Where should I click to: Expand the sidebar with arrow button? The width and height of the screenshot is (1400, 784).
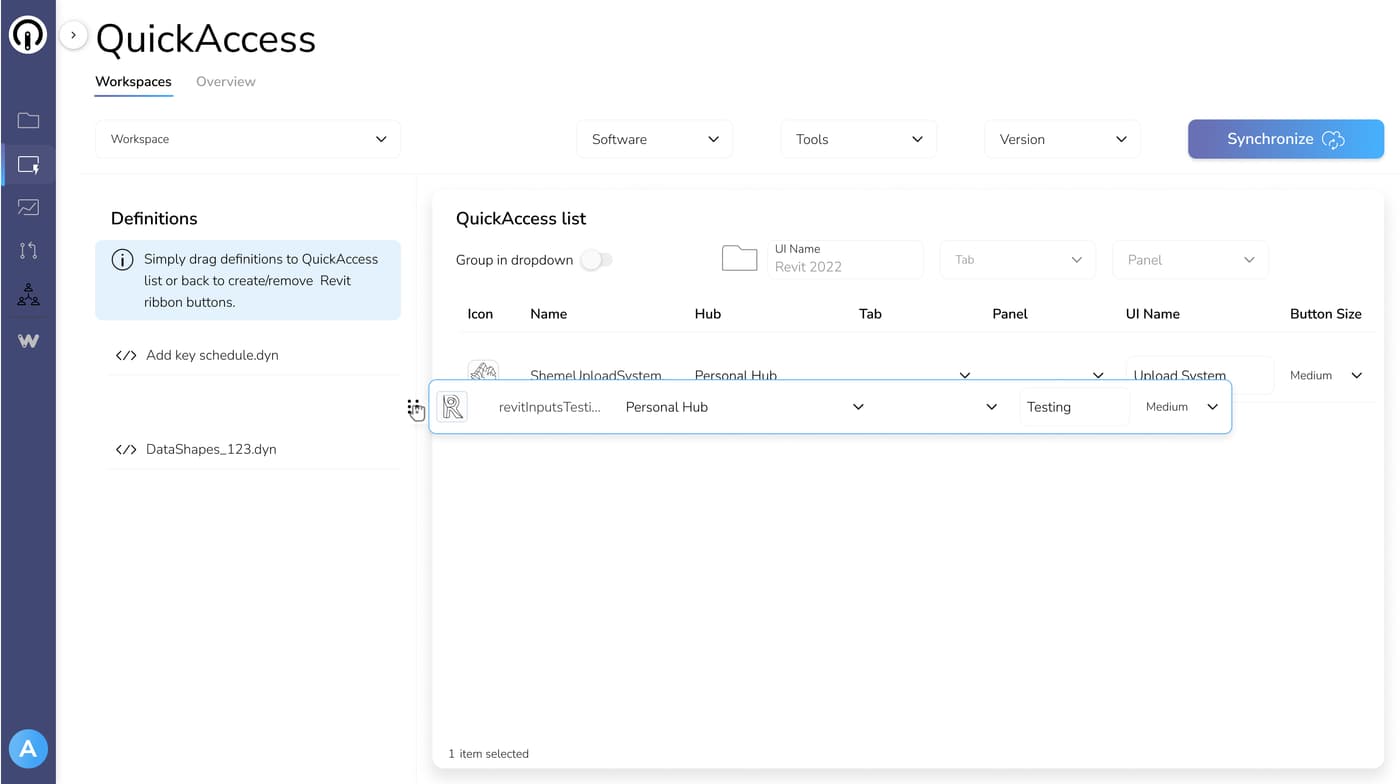tap(73, 35)
